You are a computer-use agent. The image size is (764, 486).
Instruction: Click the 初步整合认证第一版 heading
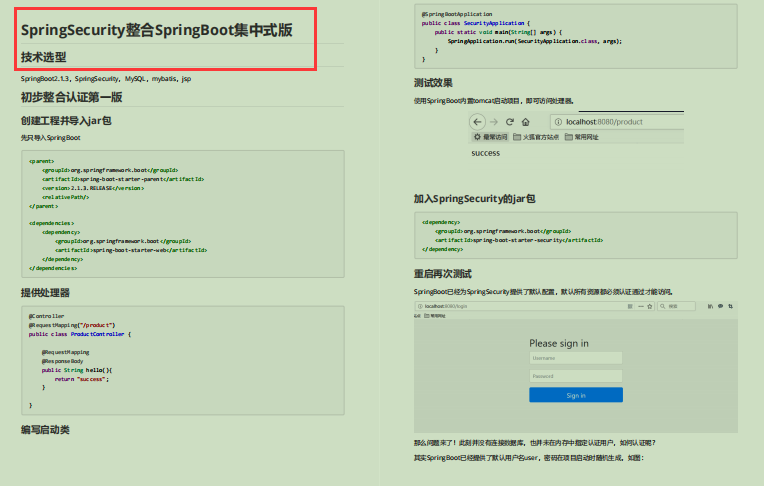coord(71,97)
